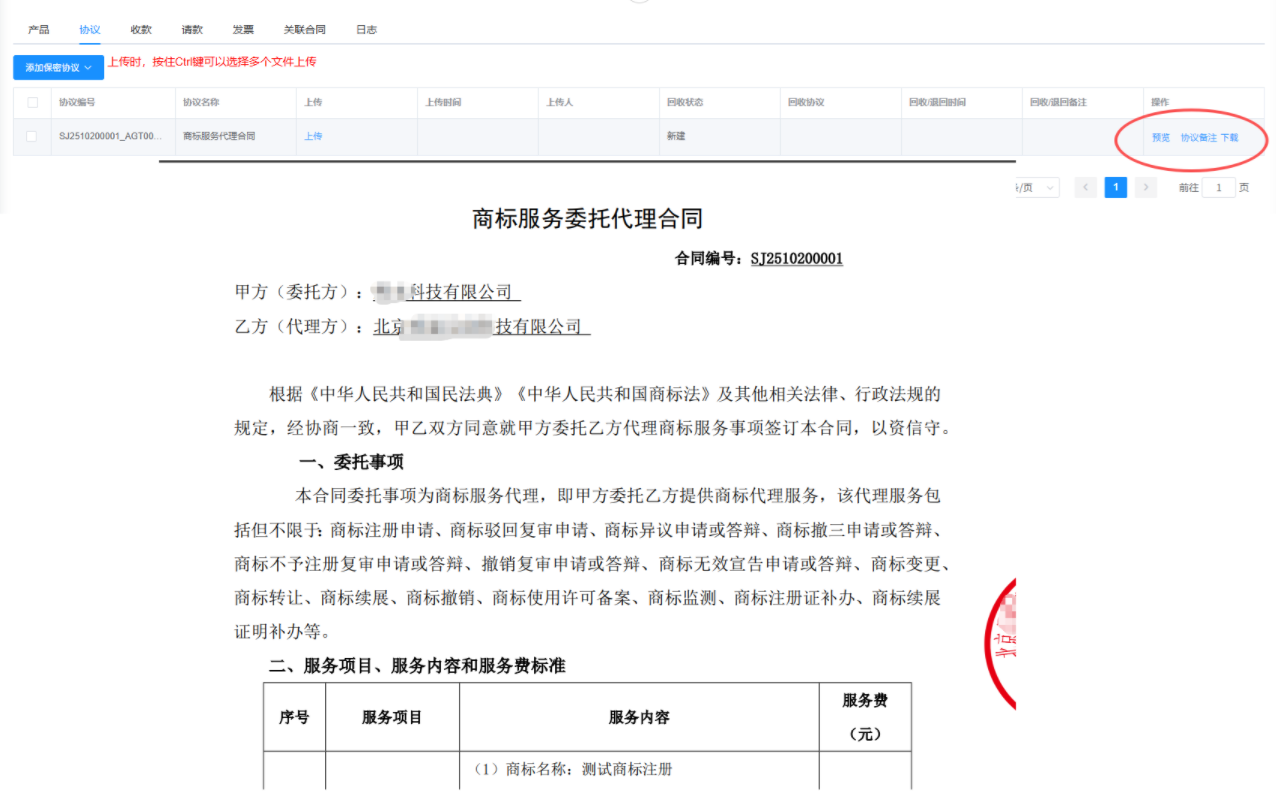The image size is (1276, 794).
Task: Select page 1 in the pagination bar
Action: pos(1115,187)
